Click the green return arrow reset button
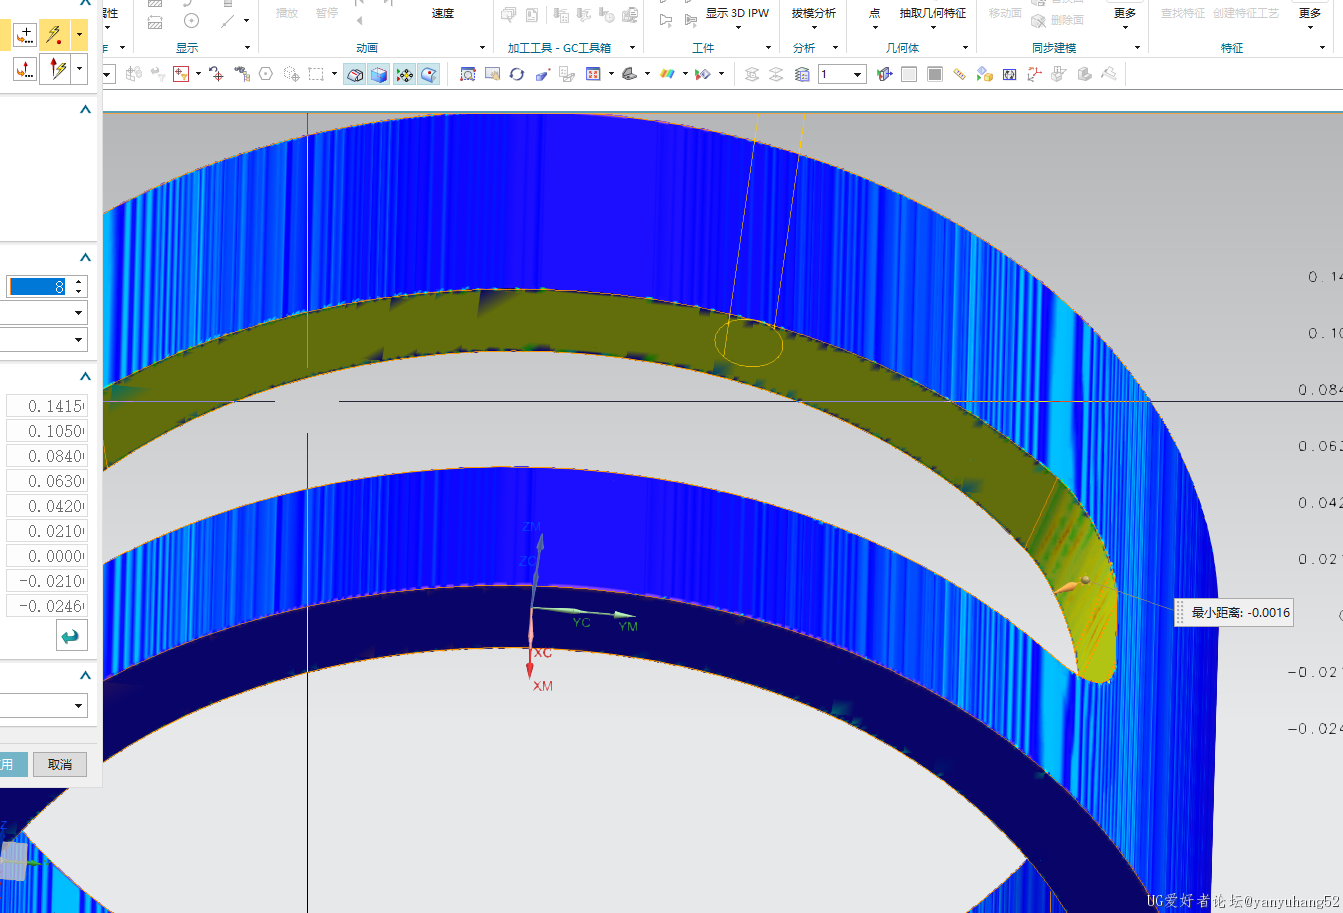Viewport: 1343px width, 913px height. point(71,636)
